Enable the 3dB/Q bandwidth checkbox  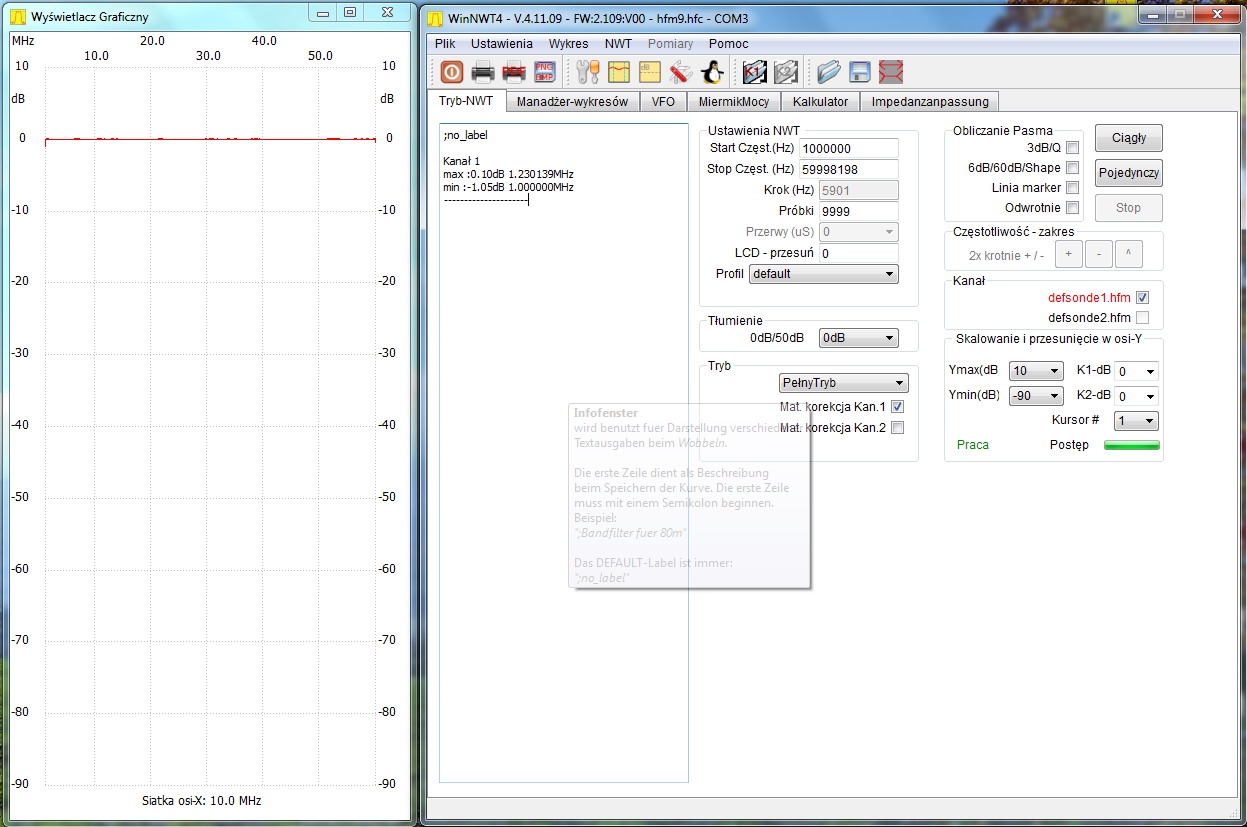click(x=1072, y=148)
